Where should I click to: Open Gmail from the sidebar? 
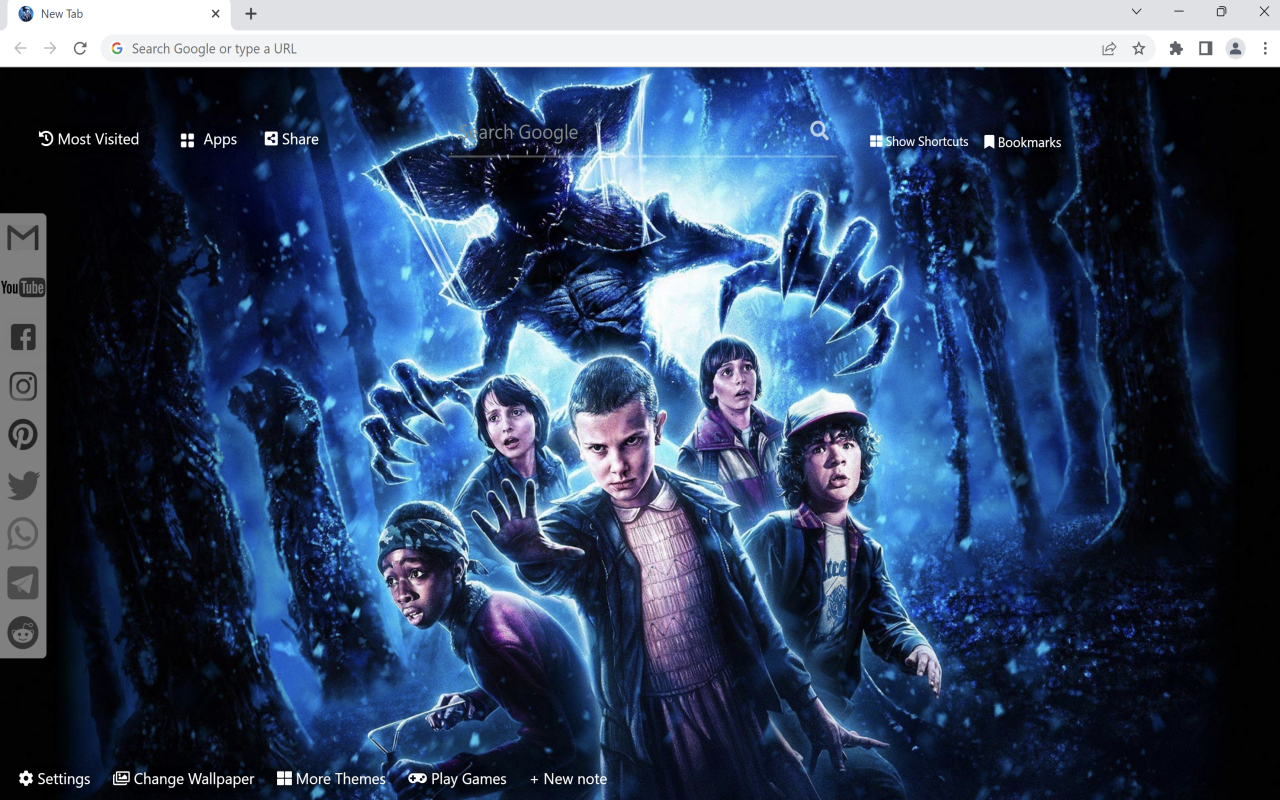point(22,238)
